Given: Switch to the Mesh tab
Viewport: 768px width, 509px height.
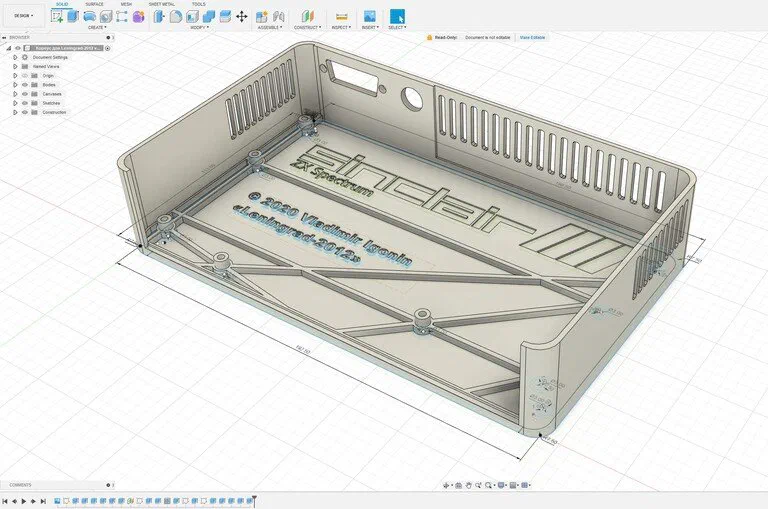Looking at the screenshot, I should click(x=126, y=4).
